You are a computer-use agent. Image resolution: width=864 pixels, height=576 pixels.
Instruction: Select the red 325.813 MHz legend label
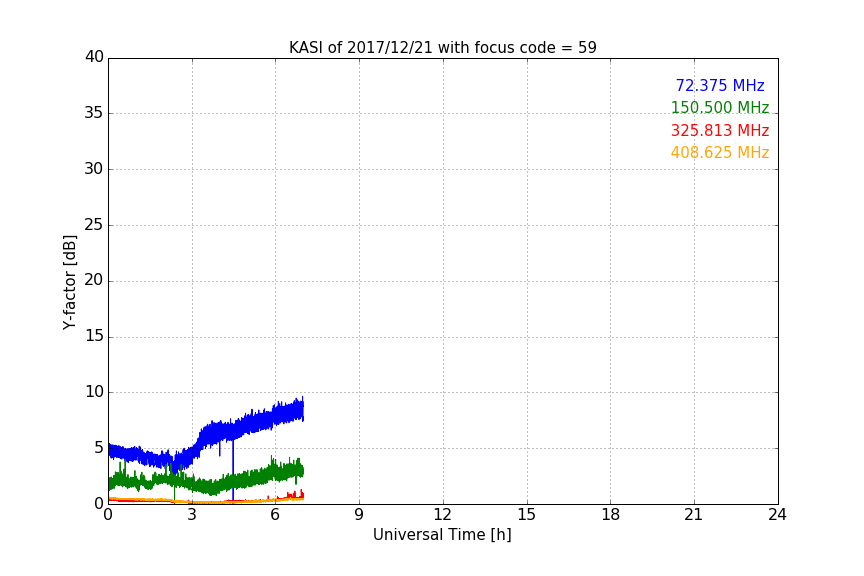(720, 131)
